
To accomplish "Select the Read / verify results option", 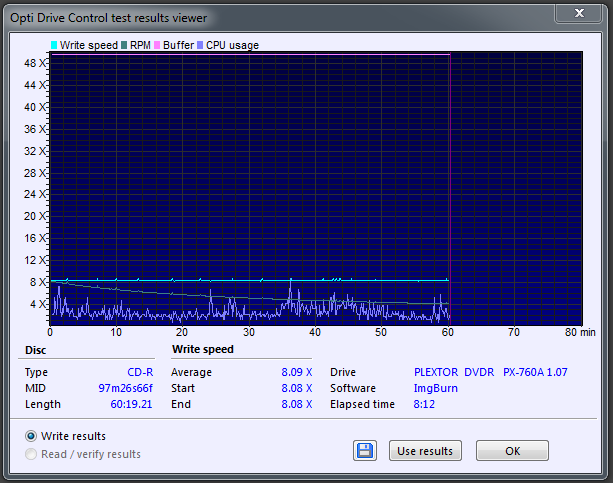I will click(31, 454).
